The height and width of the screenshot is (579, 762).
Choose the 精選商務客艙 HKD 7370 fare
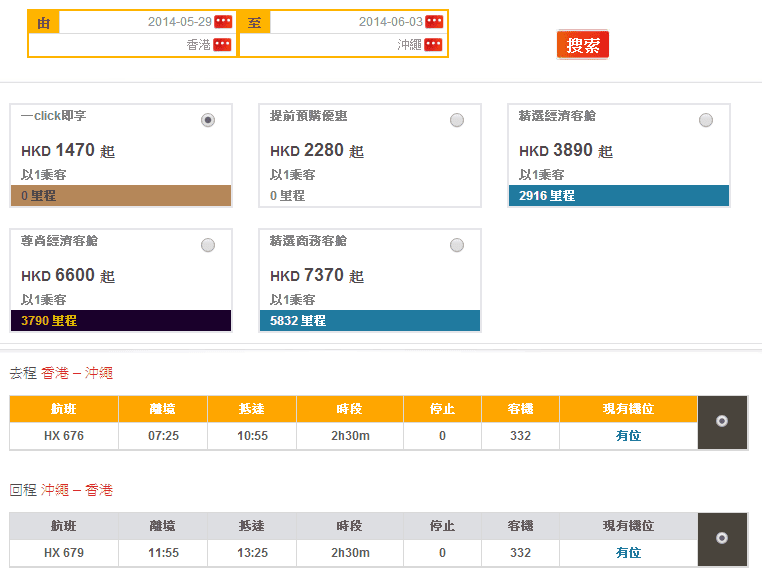click(457, 245)
